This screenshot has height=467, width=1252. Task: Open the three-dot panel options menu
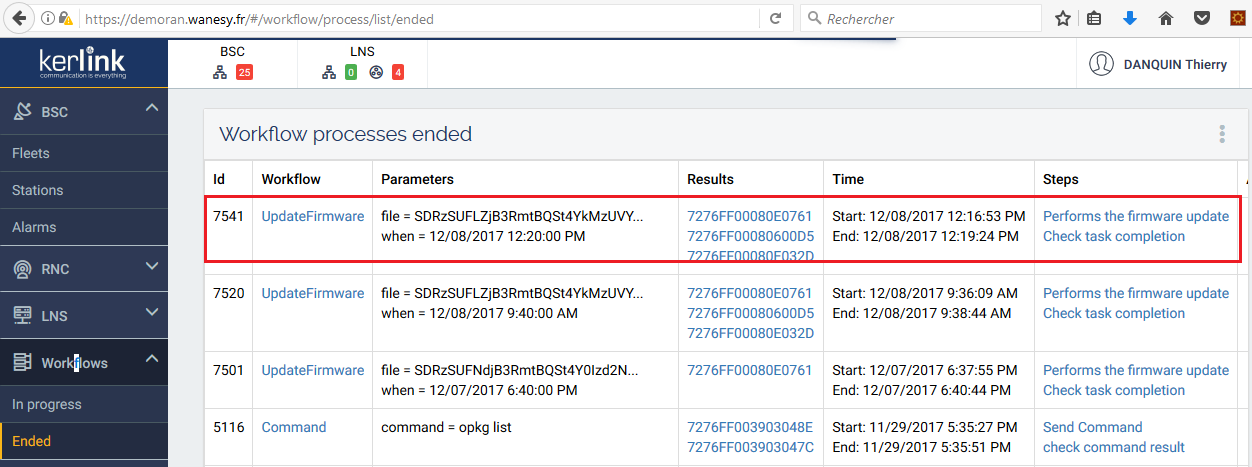pos(1221,134)
